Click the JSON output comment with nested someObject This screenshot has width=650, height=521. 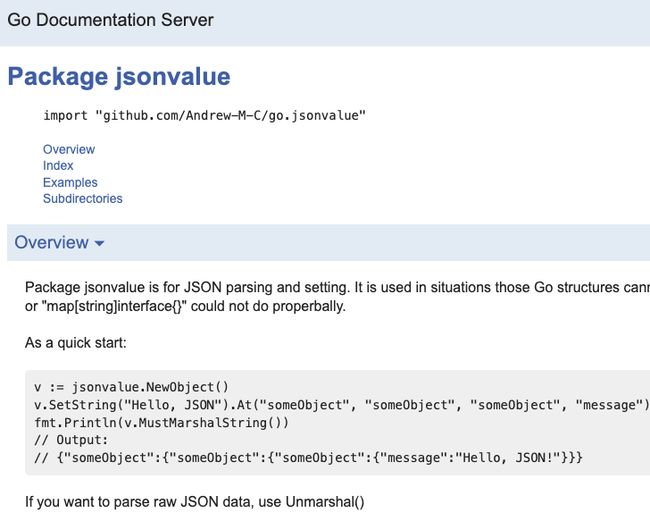click(308, 458)
